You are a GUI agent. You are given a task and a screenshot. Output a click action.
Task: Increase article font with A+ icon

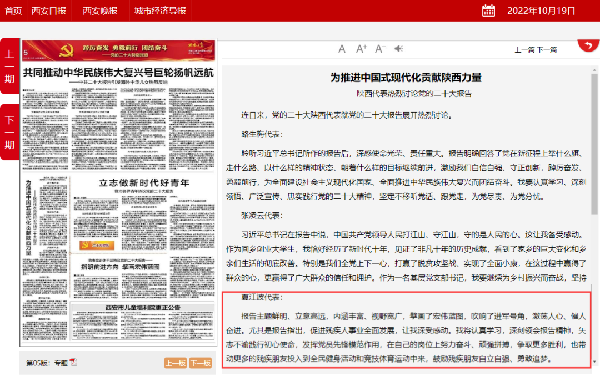pyautogui.click(x=361, y=49)
